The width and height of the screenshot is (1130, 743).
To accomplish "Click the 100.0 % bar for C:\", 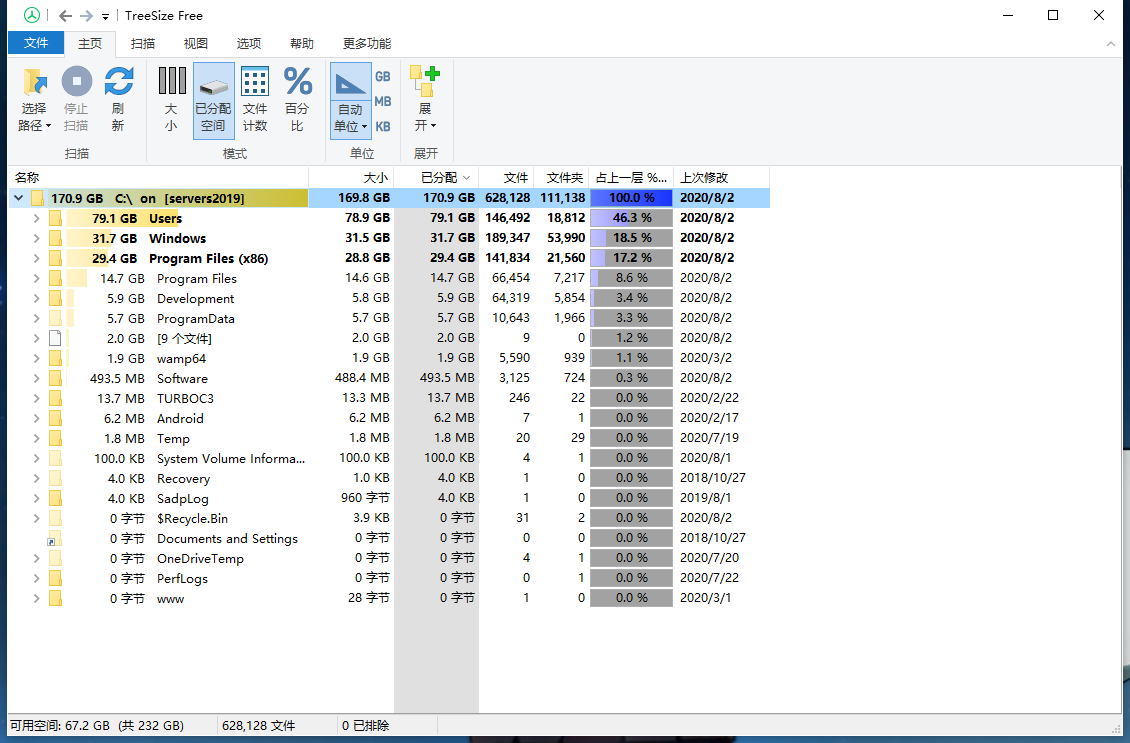I will [631, 197].
